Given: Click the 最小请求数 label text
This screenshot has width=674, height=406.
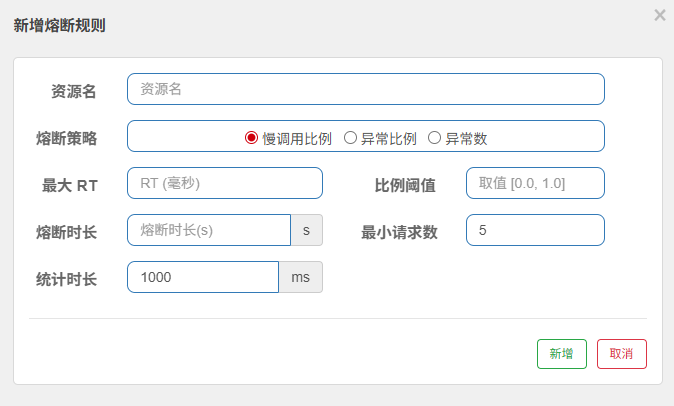Looking at the screenshot, I should pyautogui.click(x=400, y=232).
